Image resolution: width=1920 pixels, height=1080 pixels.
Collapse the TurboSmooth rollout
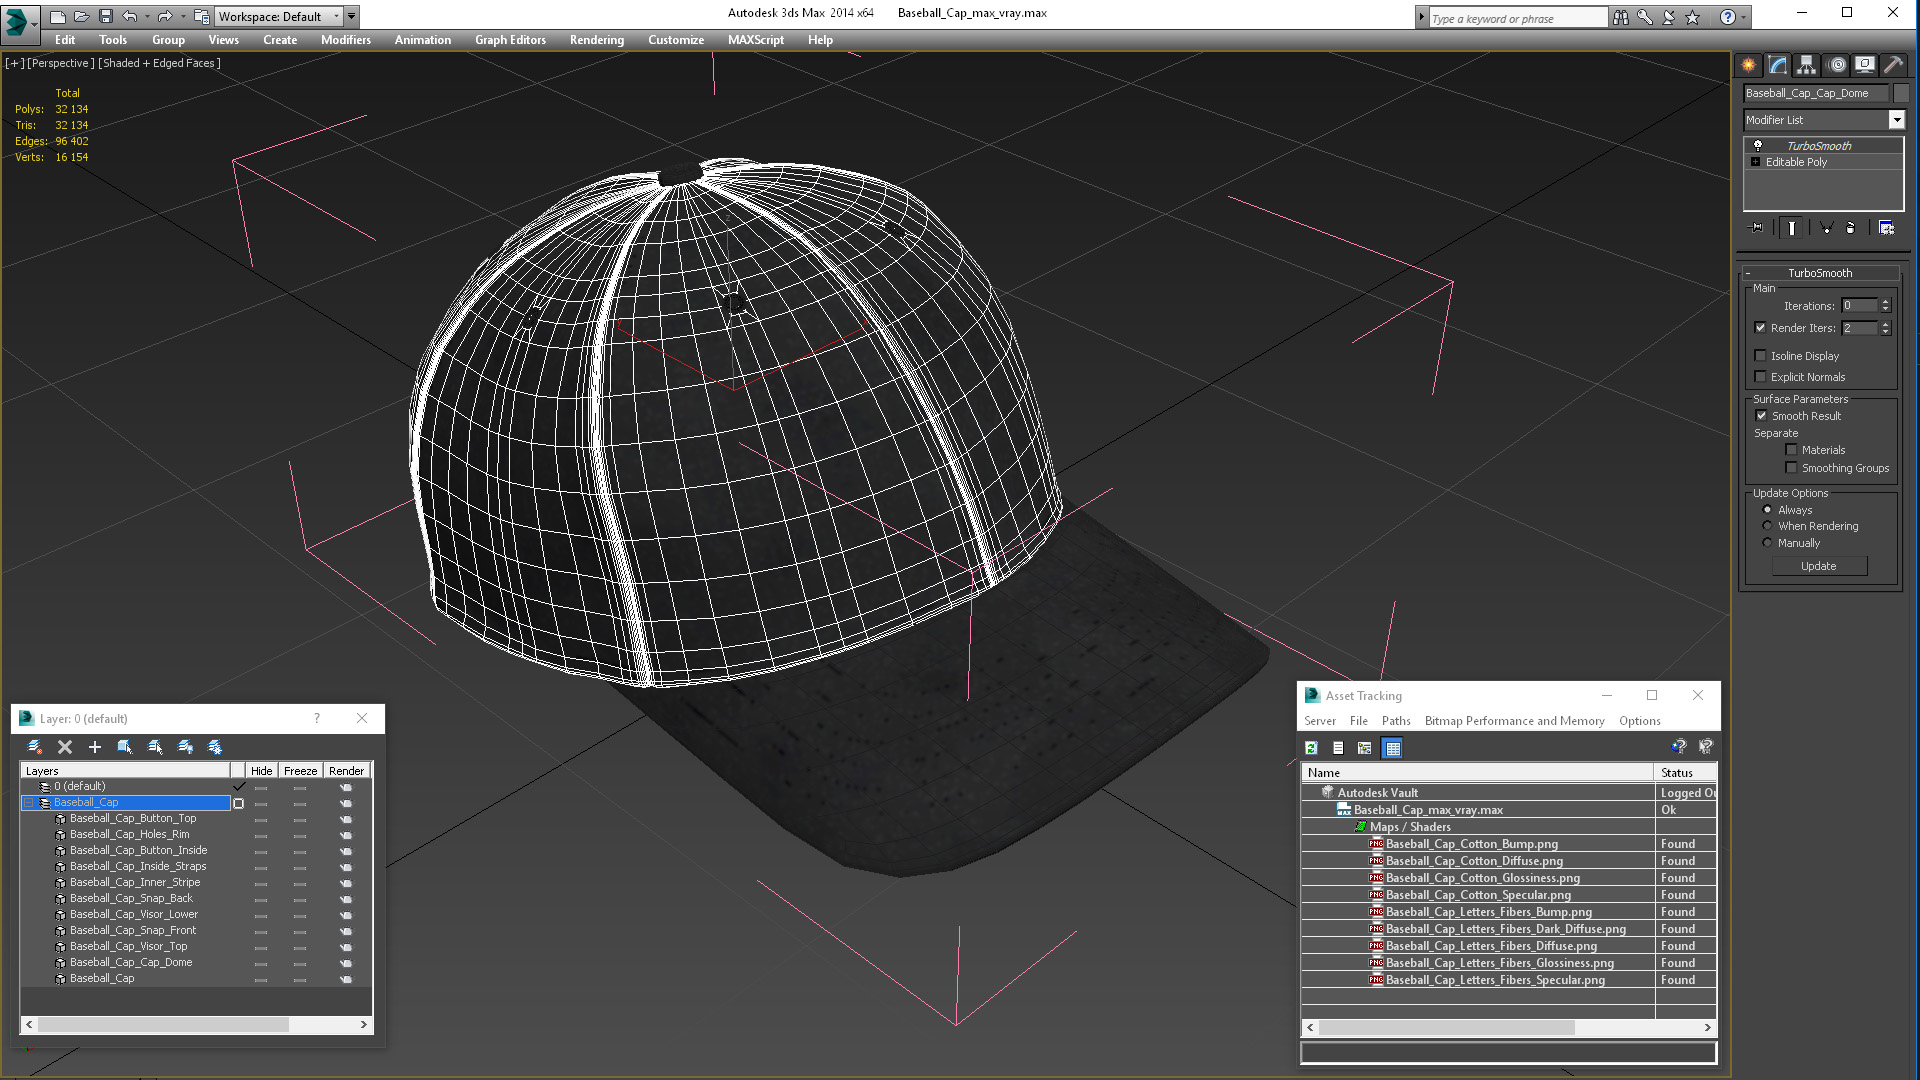tap(1748, 272)
